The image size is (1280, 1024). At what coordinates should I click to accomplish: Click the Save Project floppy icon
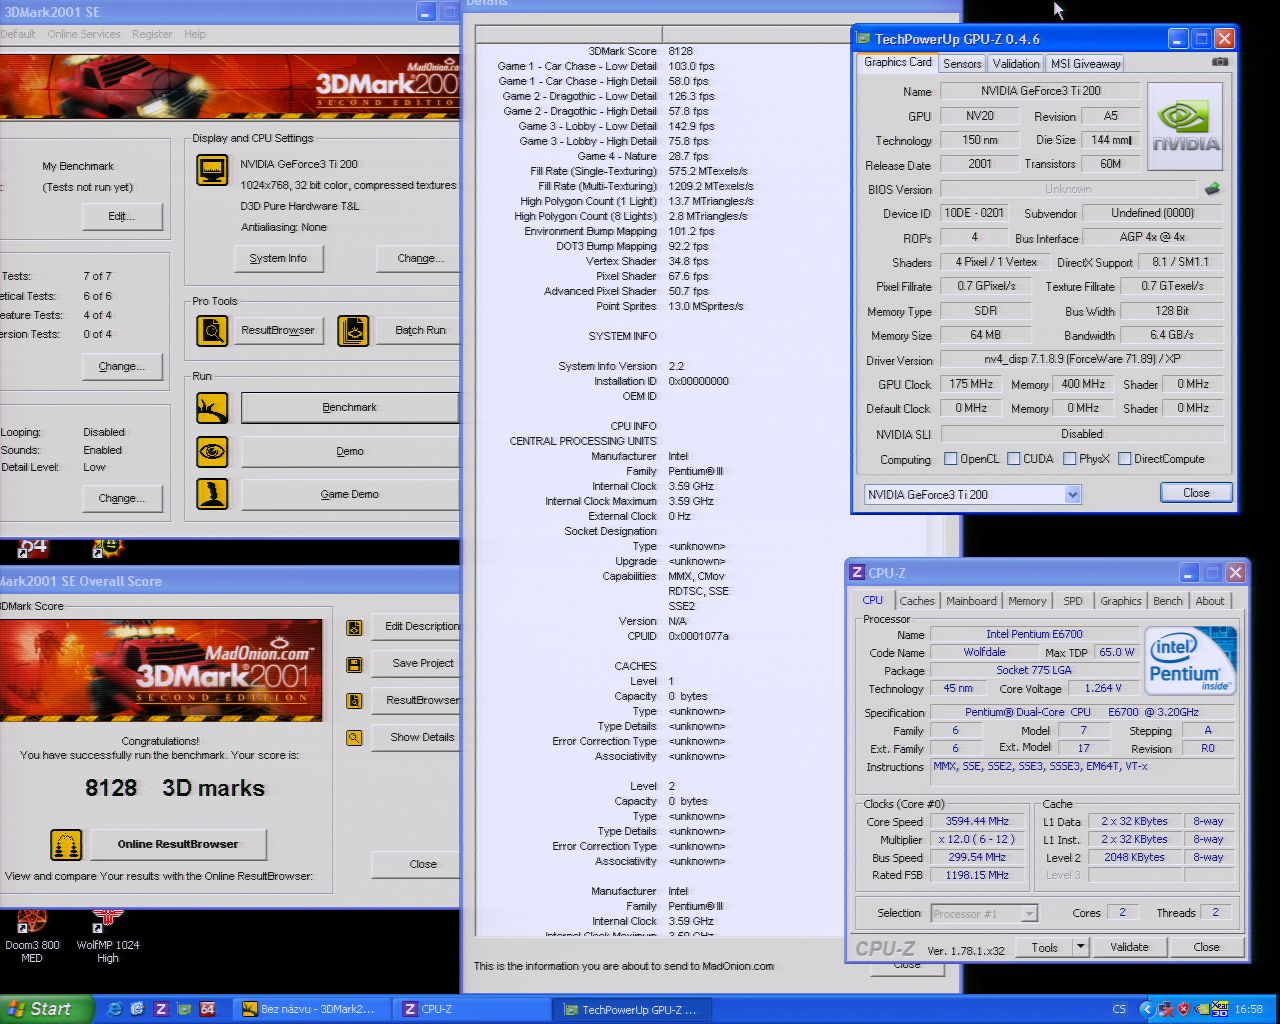point(354,664)
